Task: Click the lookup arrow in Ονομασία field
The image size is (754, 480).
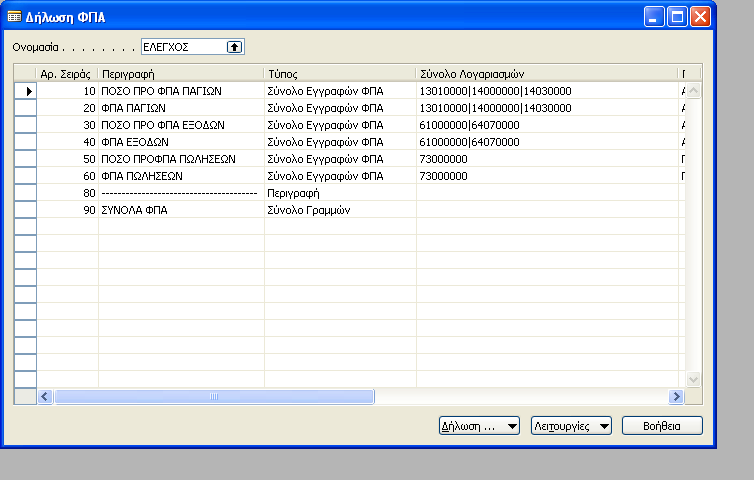Action: pos(234,47)
